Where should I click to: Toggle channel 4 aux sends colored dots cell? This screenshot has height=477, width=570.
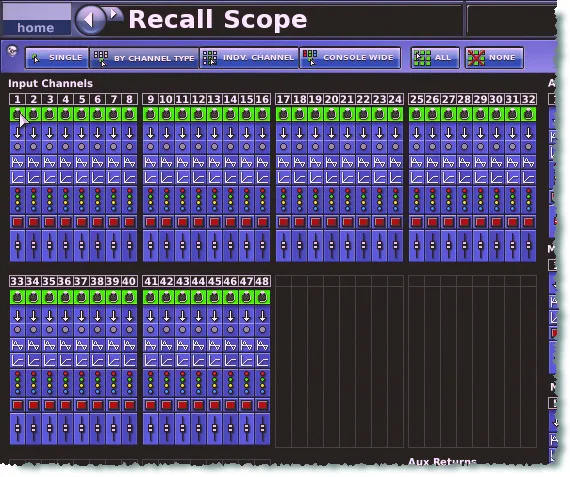pos(65,200)
